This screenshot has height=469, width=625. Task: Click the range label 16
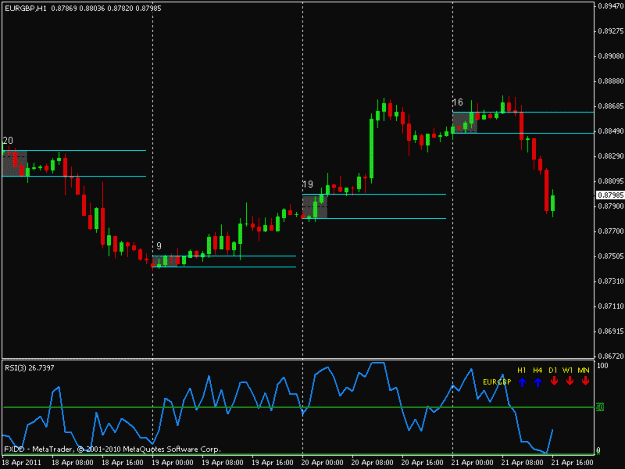point(458,102)
